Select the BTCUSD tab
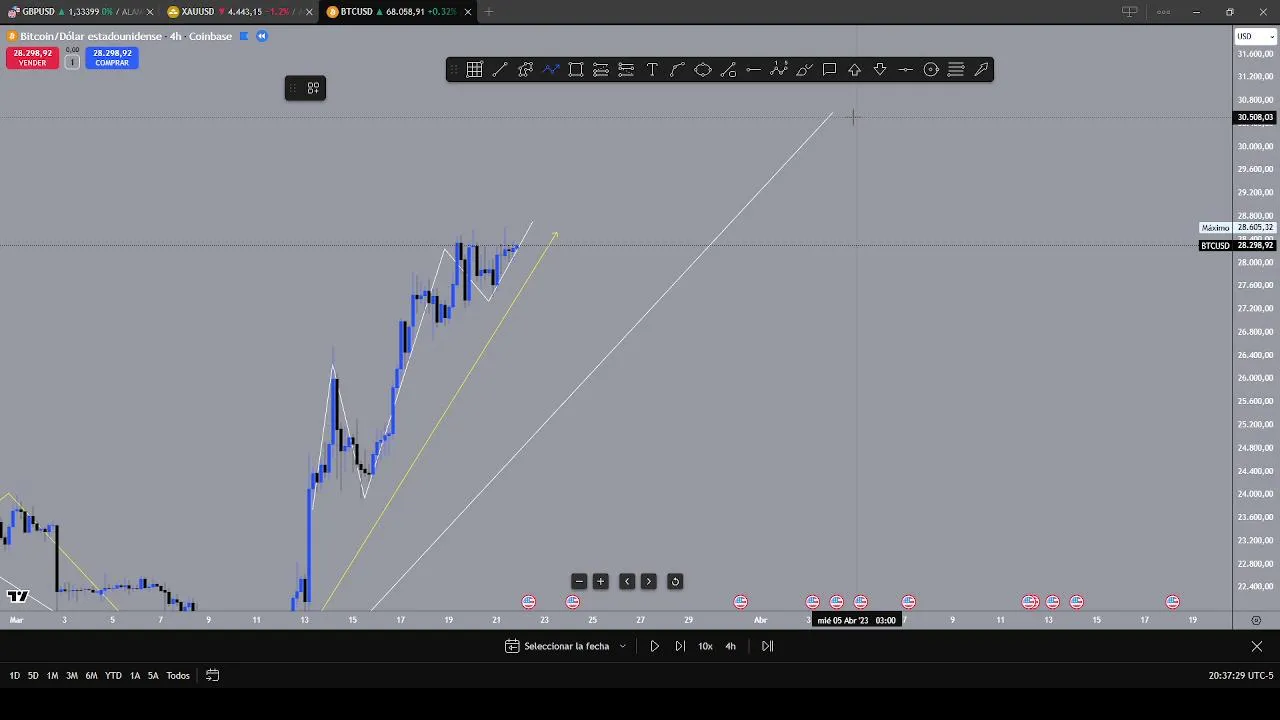Screen dimensions: 1280x720 pos(400,12)
